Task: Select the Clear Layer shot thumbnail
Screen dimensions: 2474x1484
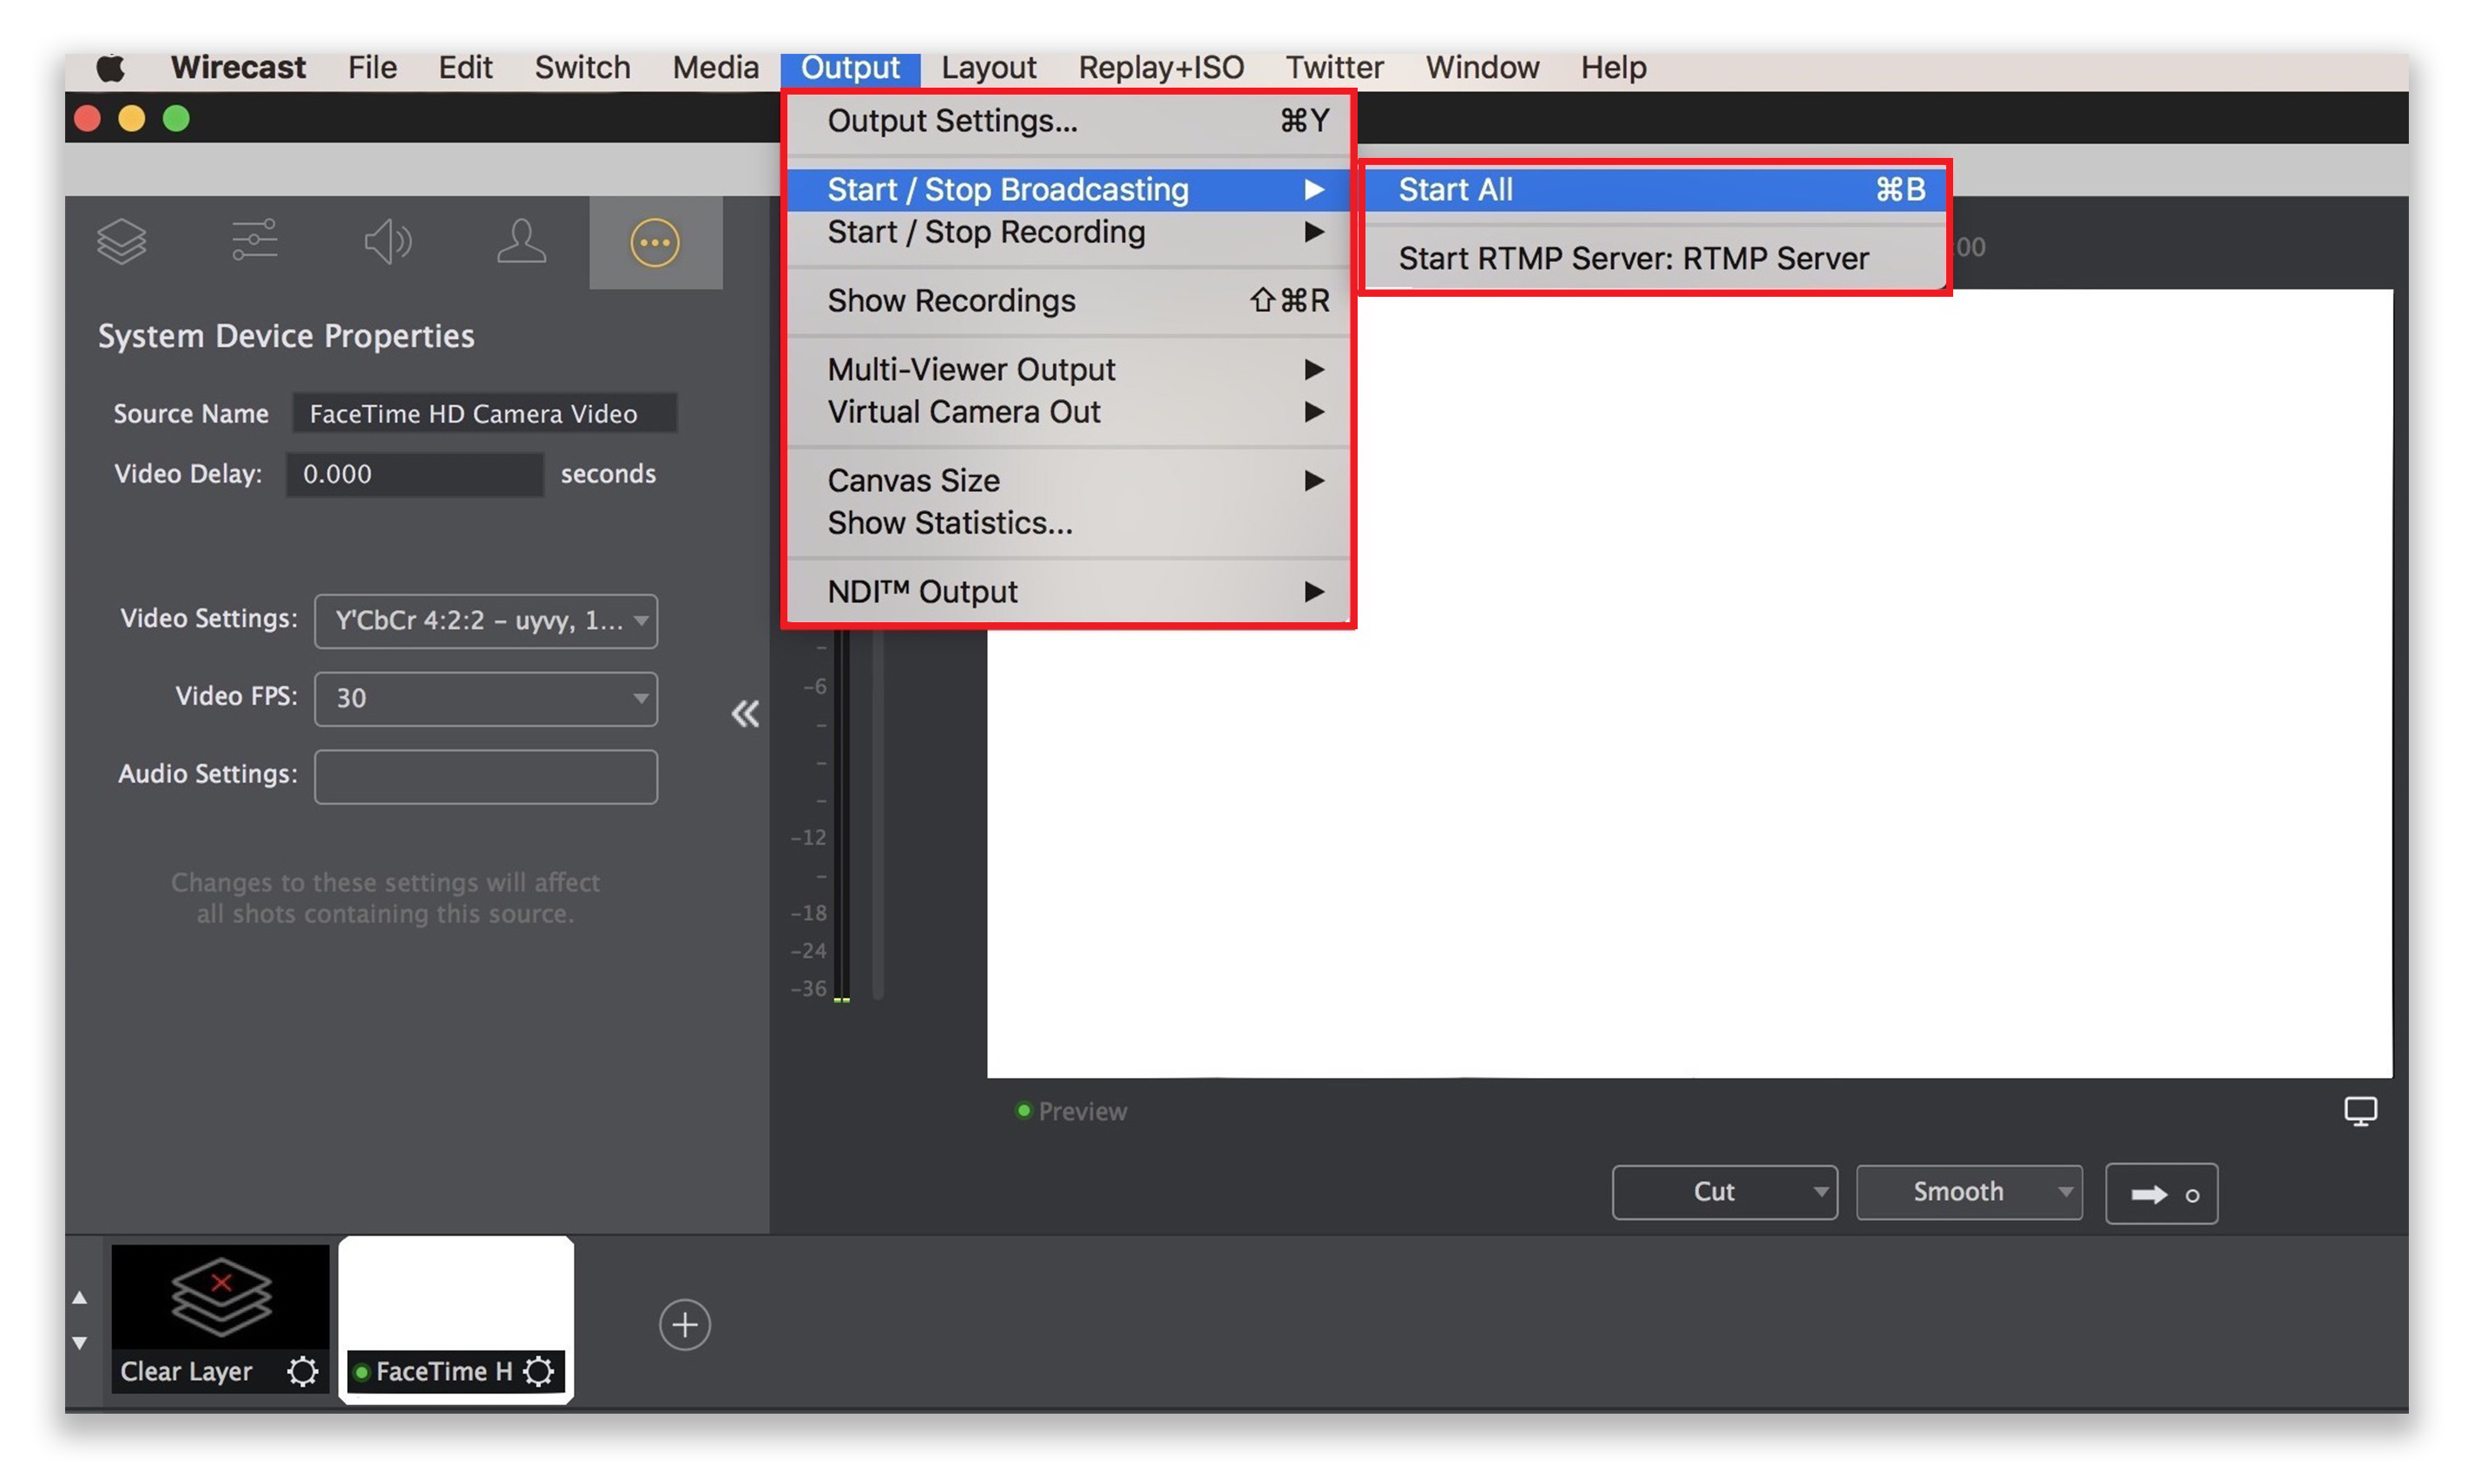Action: [220, 1318]
